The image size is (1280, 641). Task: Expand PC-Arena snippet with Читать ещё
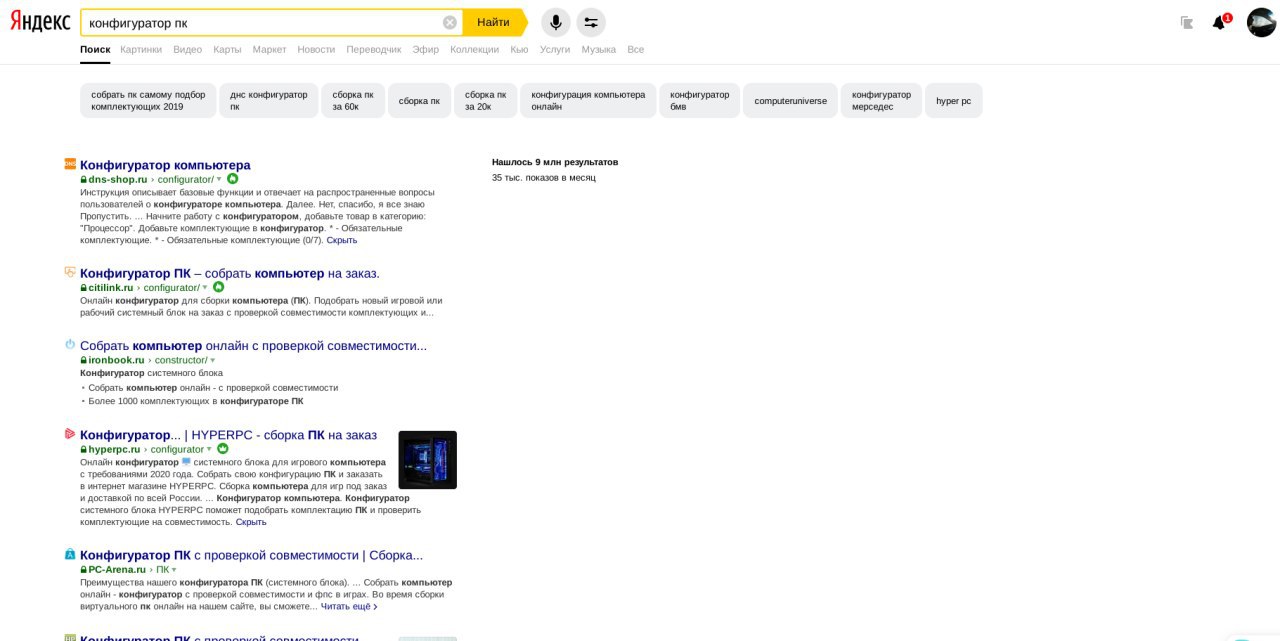coord(349,606)
